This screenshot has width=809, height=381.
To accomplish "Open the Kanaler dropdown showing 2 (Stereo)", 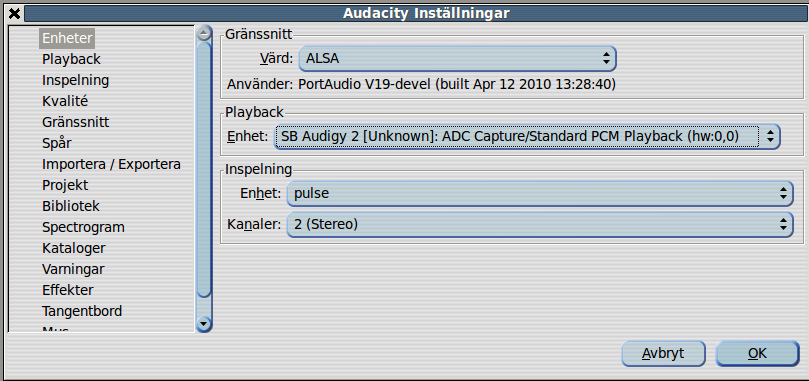I will click(540, 225).
